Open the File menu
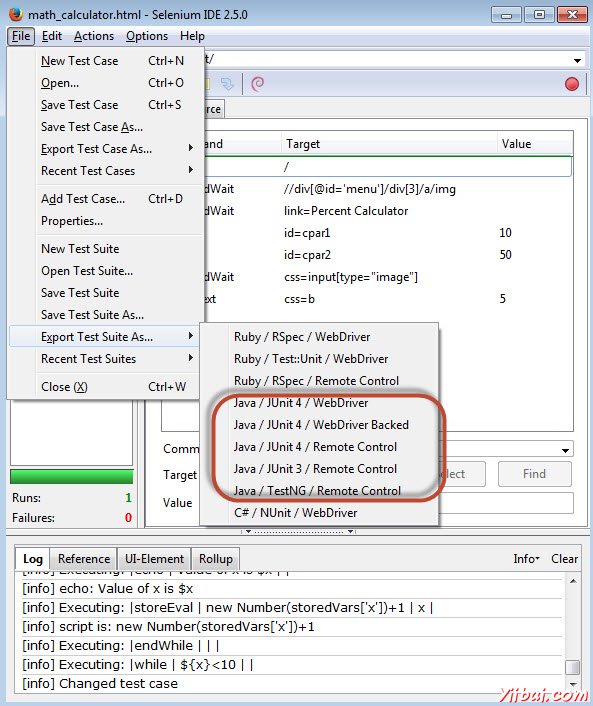 point(21,36)
